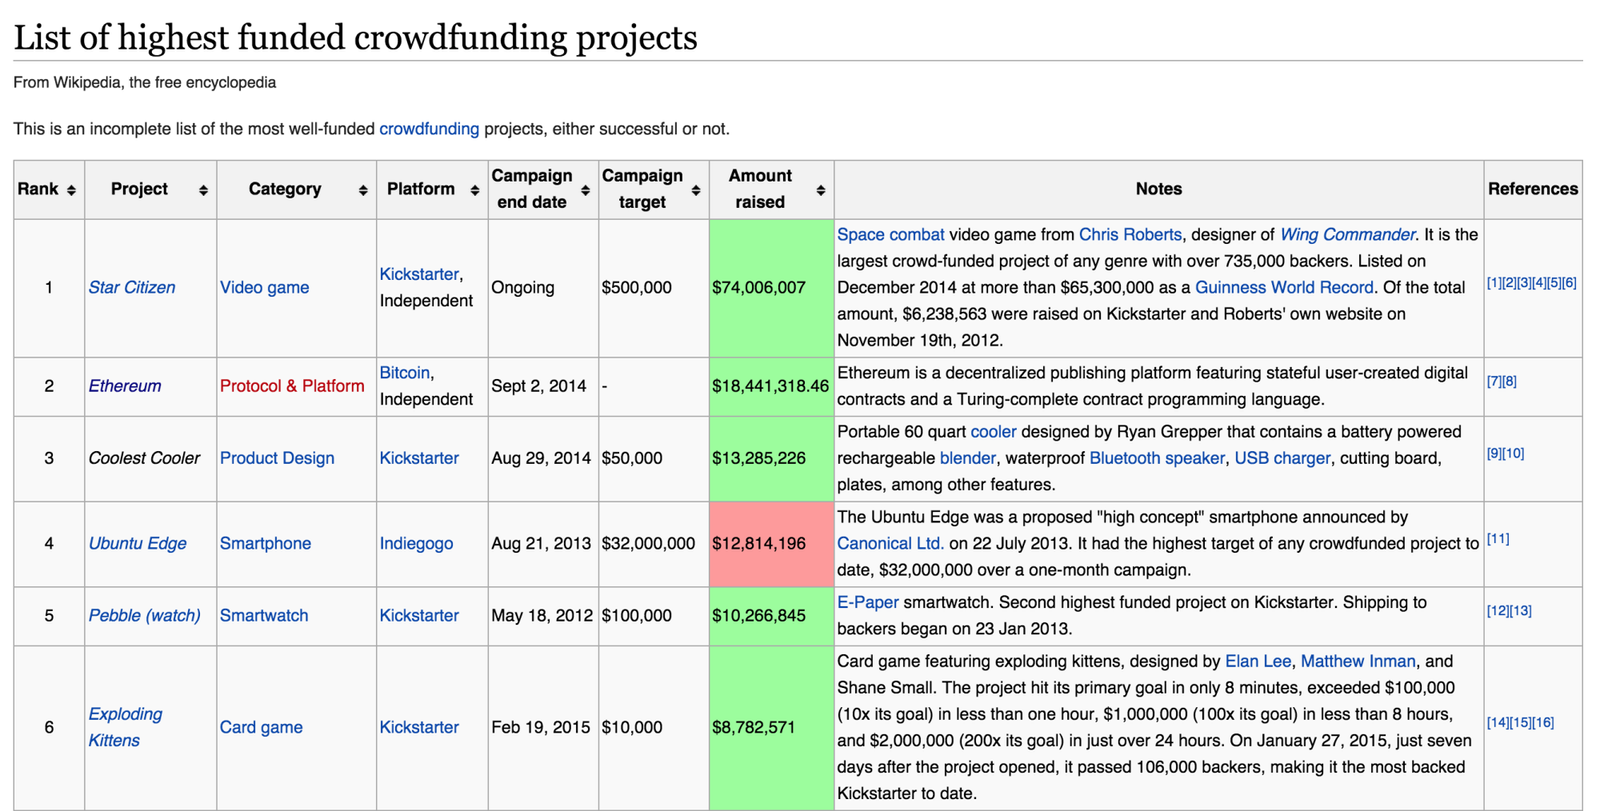This screenshot has height=811, width=1600.
Task: Open the crowdfunding link in intro
Action: [429, 129]
